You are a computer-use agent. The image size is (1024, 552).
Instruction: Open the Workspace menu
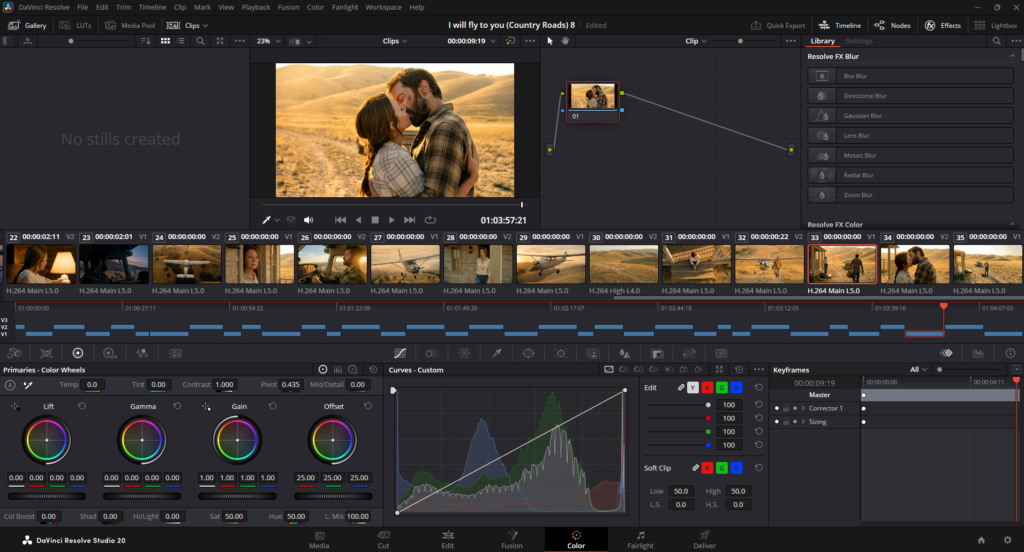383,7
